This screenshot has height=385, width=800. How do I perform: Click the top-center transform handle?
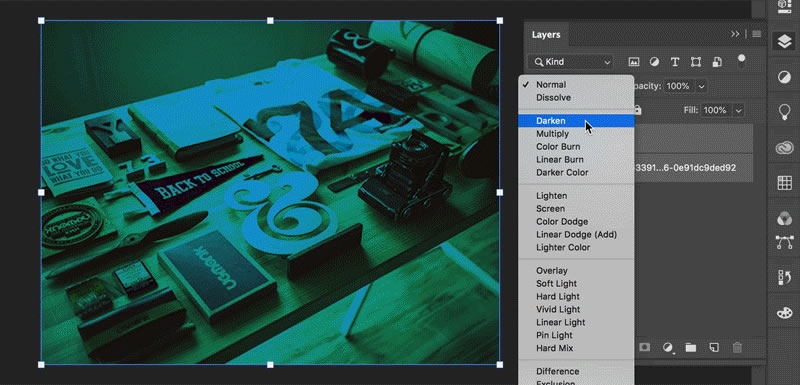tap(270, 21)
